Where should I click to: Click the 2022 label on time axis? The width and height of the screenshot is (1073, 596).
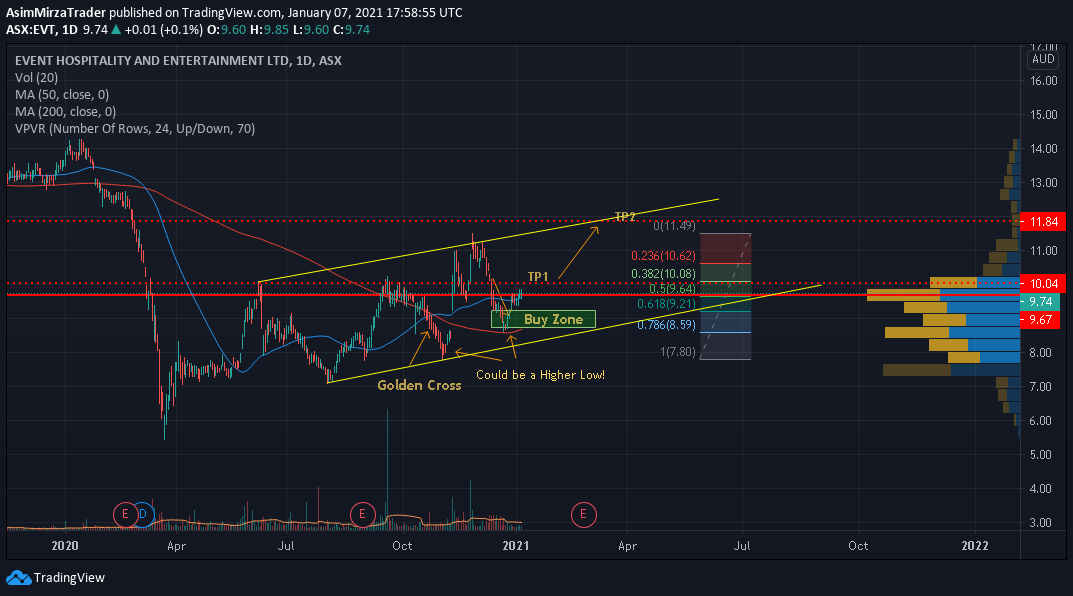tap(974, 545)
